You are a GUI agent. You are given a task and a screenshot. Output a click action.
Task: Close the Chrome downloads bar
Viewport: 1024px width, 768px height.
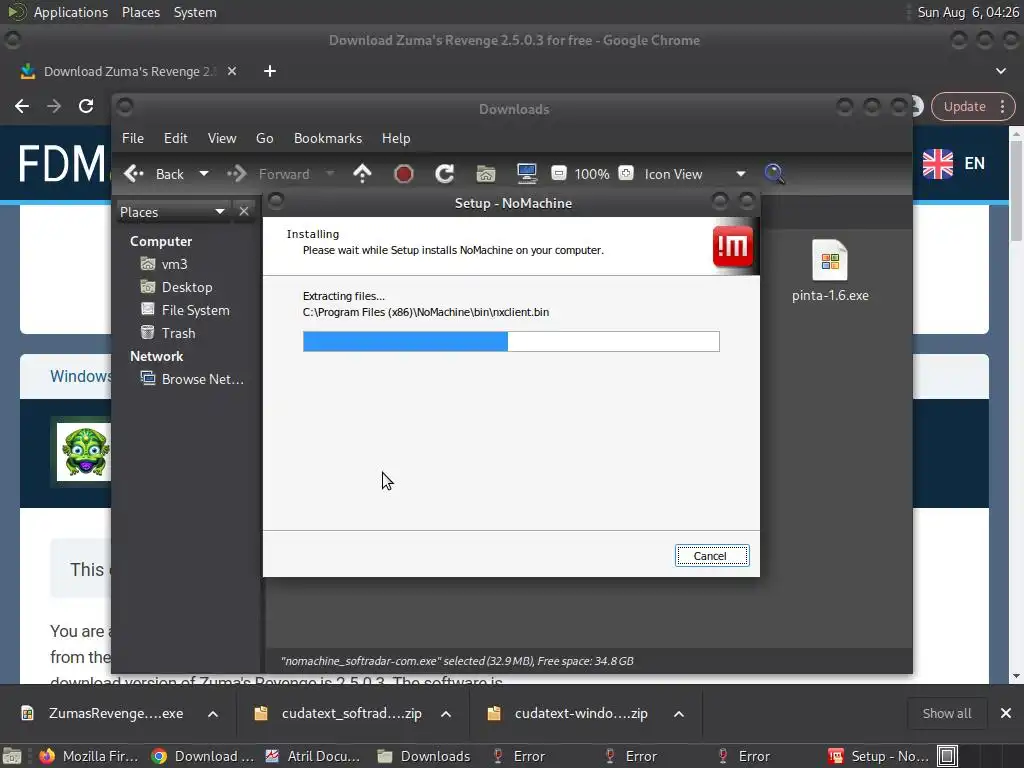click(x=1006, y=713)
